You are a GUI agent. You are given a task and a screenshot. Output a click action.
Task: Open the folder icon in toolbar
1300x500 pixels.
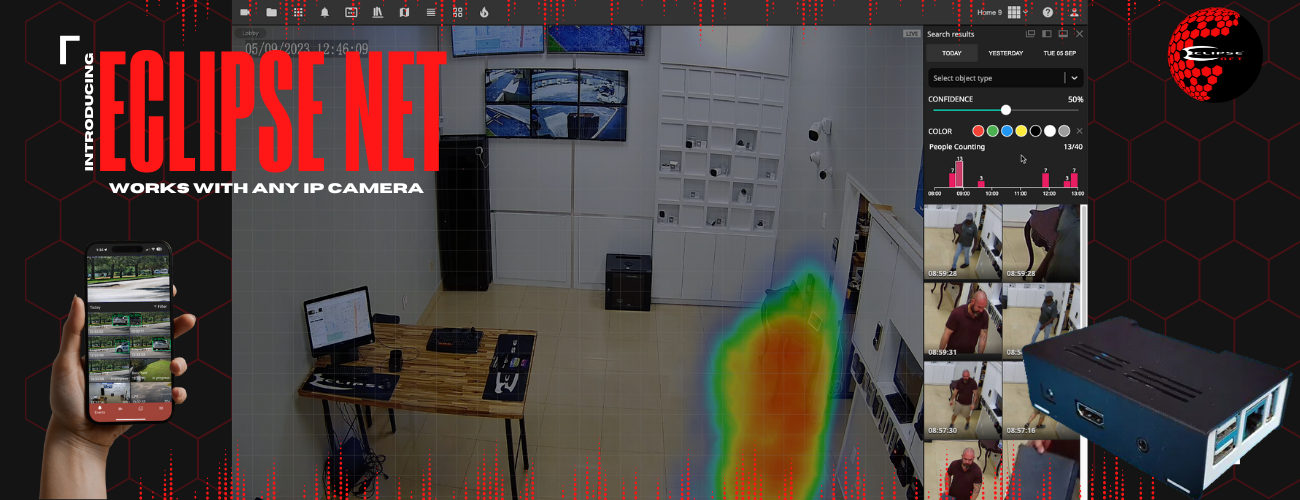[272, 12]
